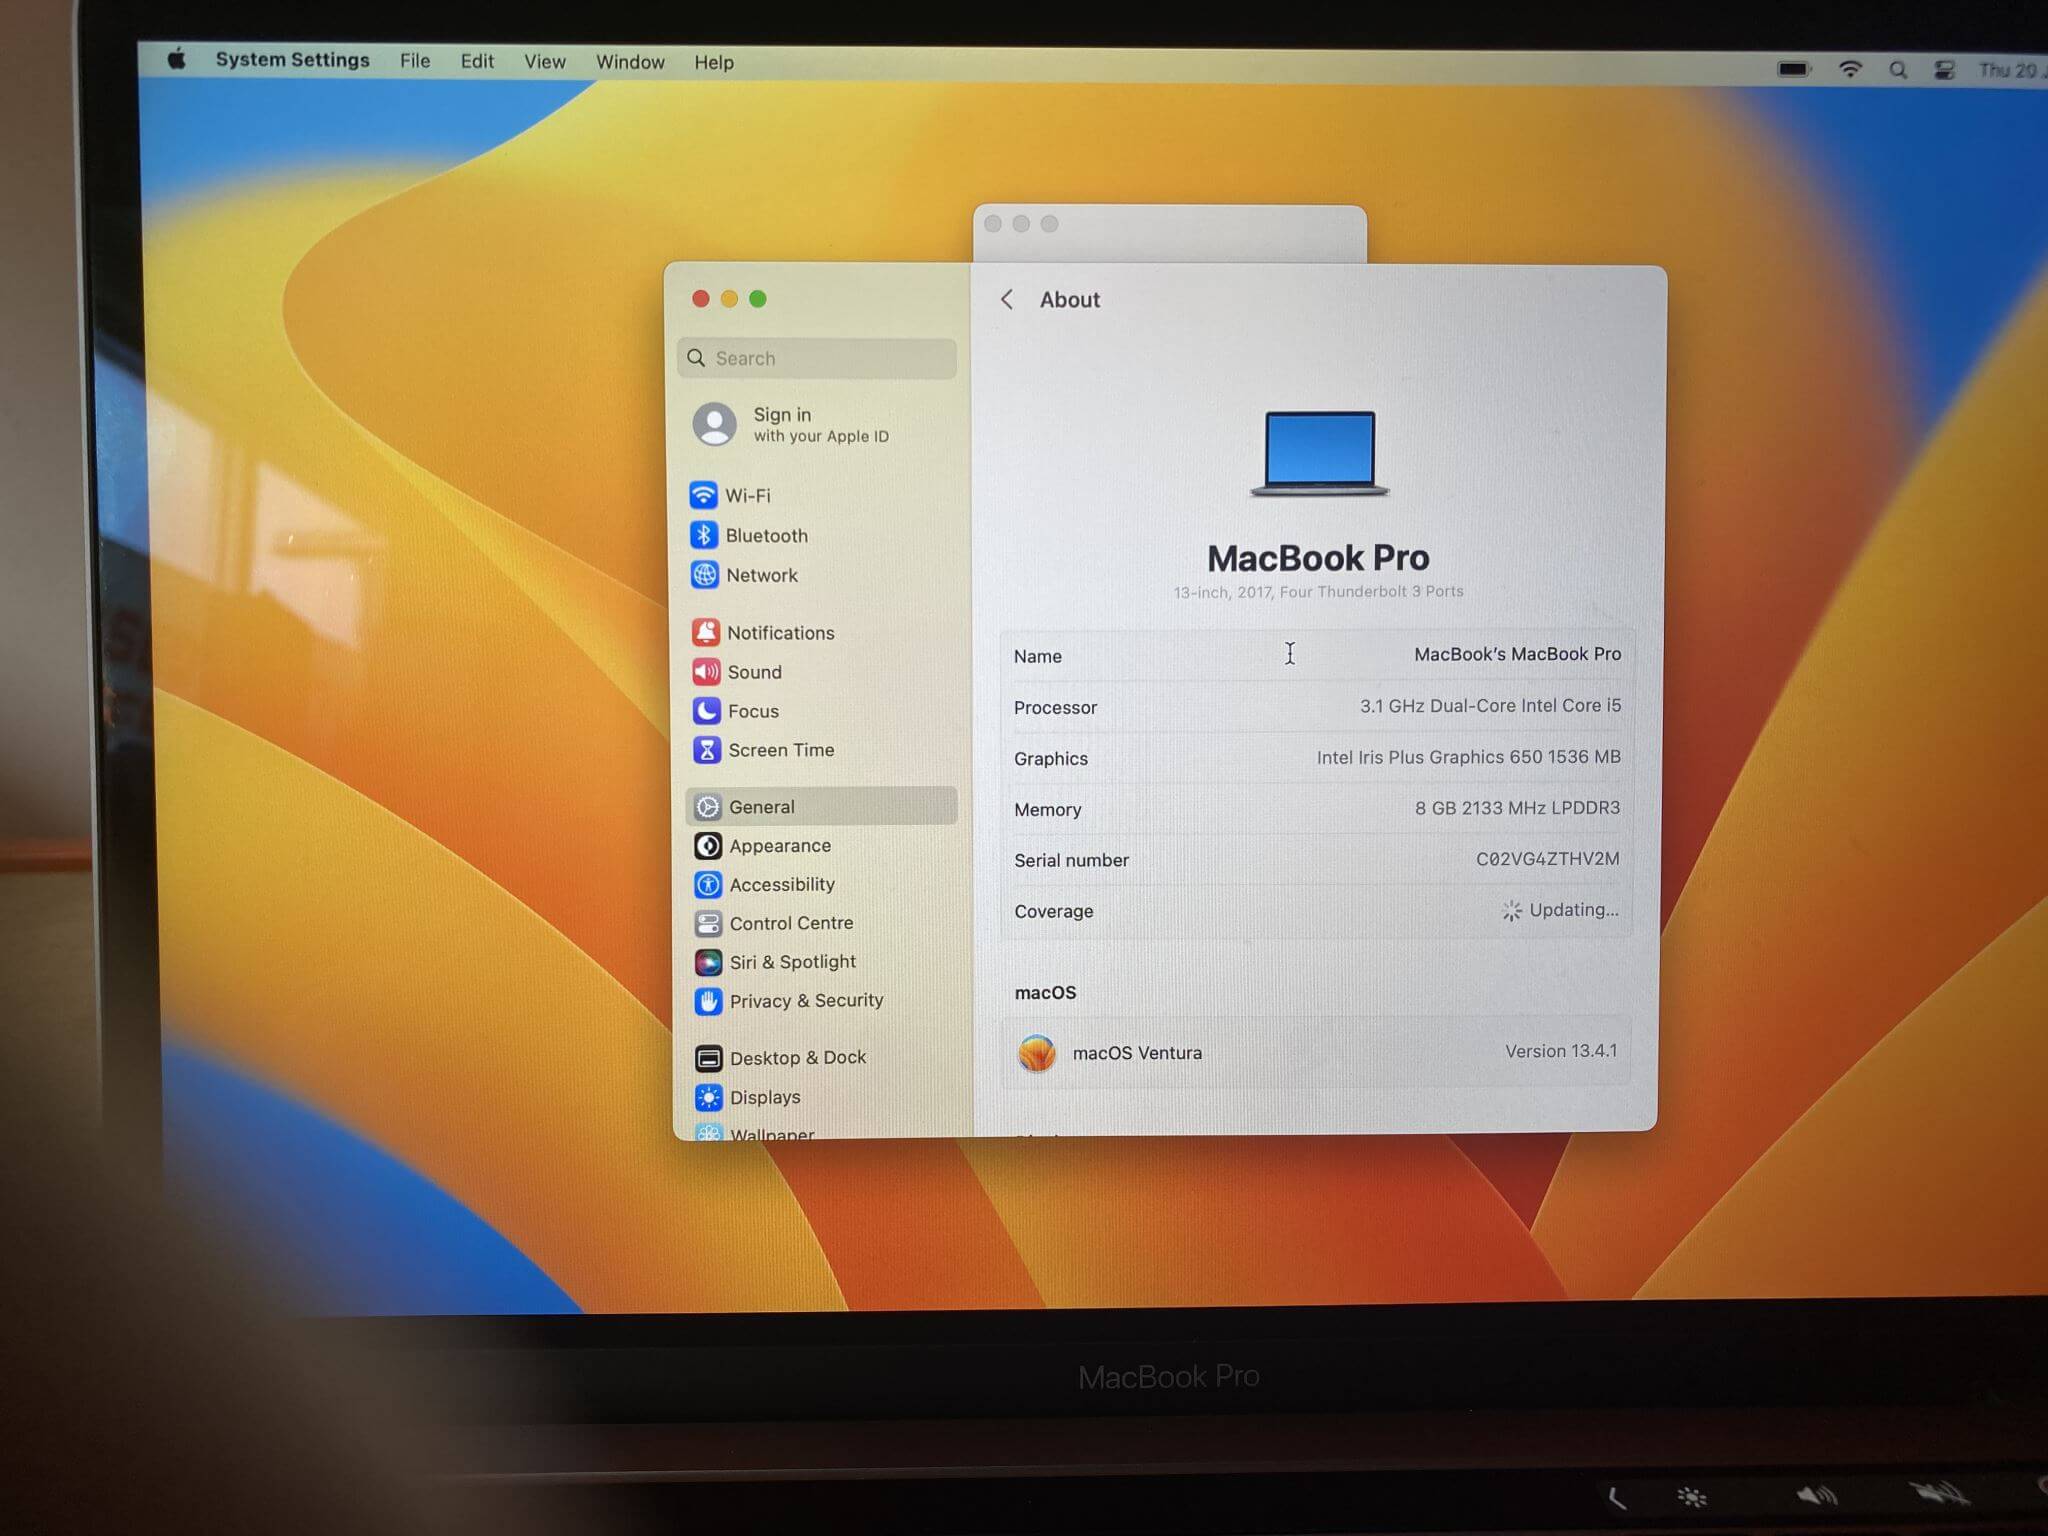Image resolution: width=2048 pixels, height=1536 pixels.
Task: Click the Touch Bar mute key
Action: point(1939,1495)
